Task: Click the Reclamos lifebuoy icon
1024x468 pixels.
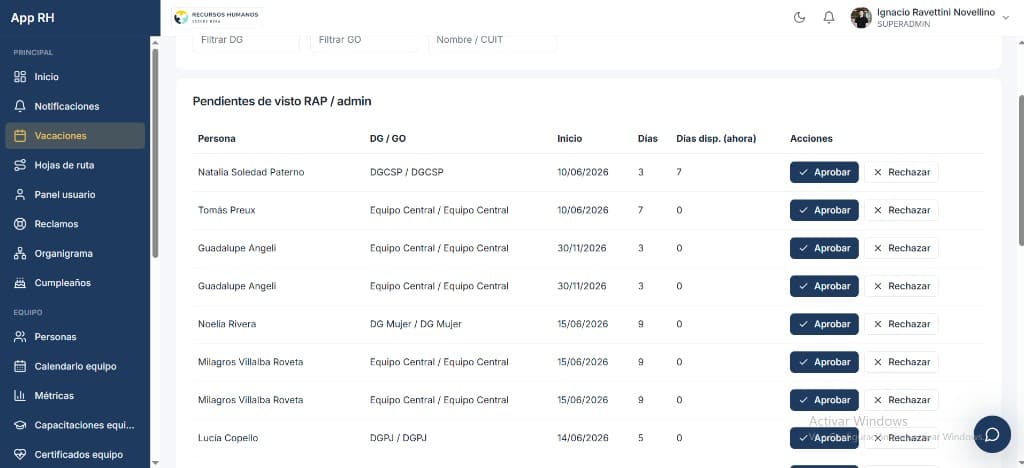Action: pos(20,224)
